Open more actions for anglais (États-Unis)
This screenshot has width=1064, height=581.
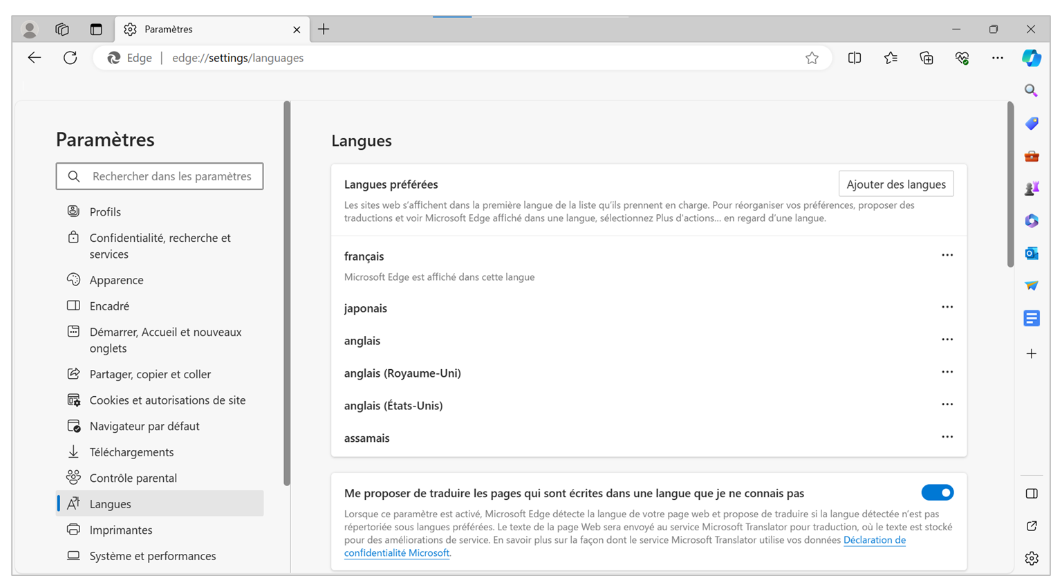[947, 405]
